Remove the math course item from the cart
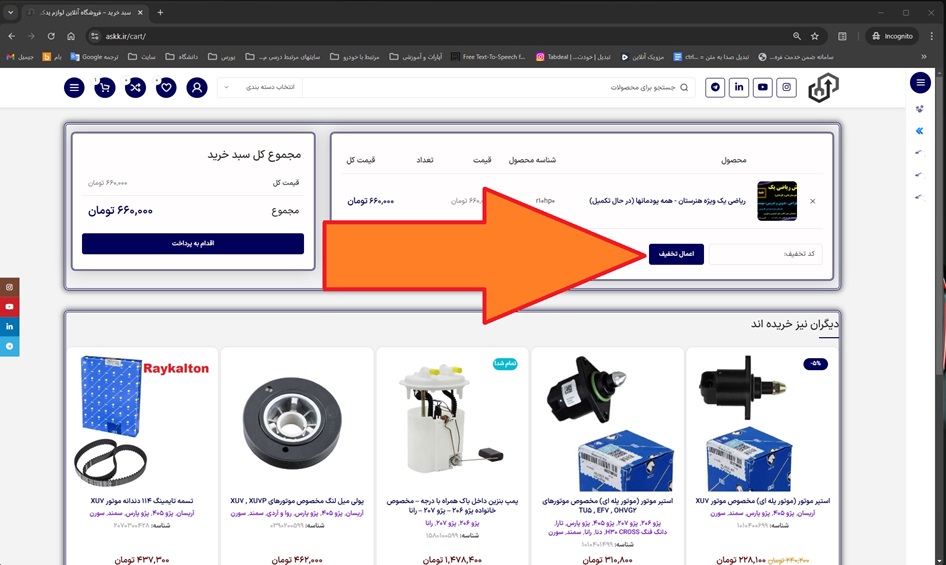 tap(812, 201)
